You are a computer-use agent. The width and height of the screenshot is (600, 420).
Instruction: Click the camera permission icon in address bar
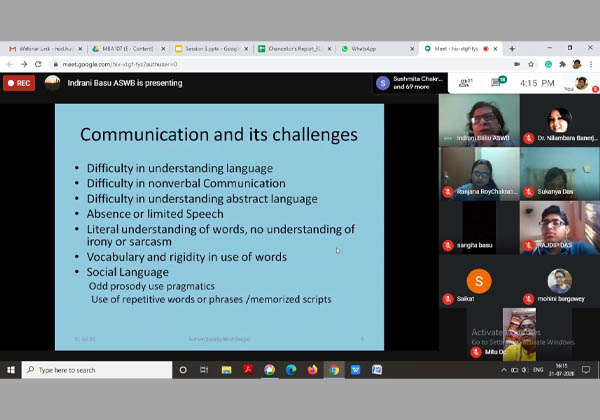point(517,64)
